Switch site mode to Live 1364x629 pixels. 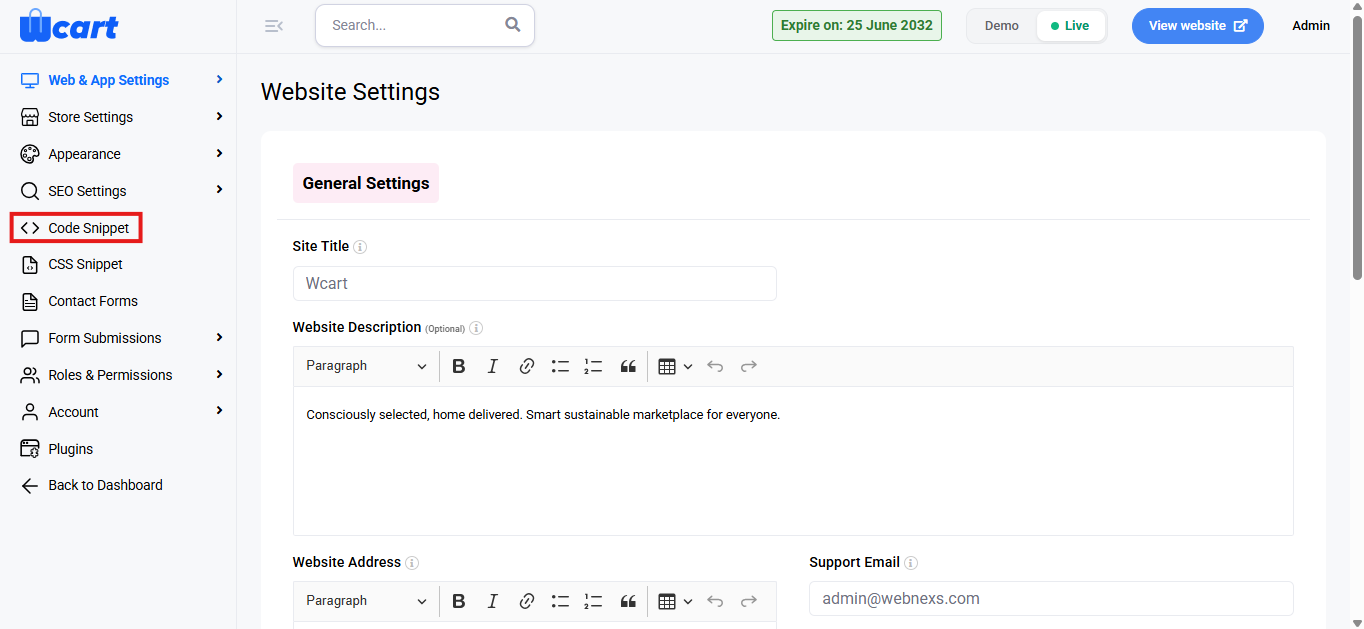1070,26
